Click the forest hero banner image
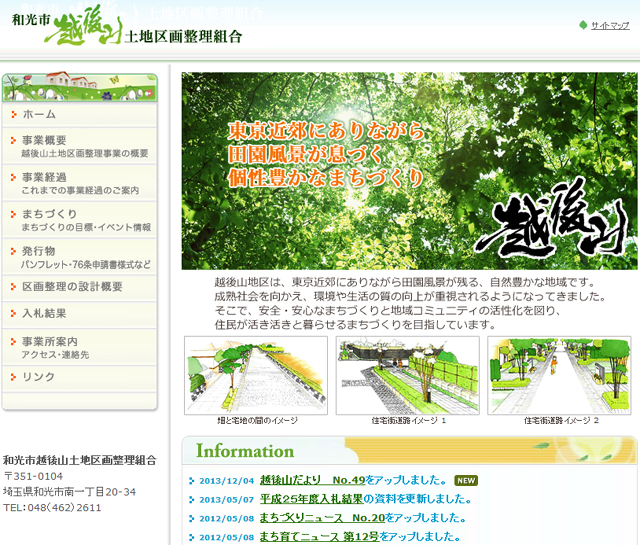Viewport: 640px width, 545px height. pyautogui.click(x=409, y=170)
